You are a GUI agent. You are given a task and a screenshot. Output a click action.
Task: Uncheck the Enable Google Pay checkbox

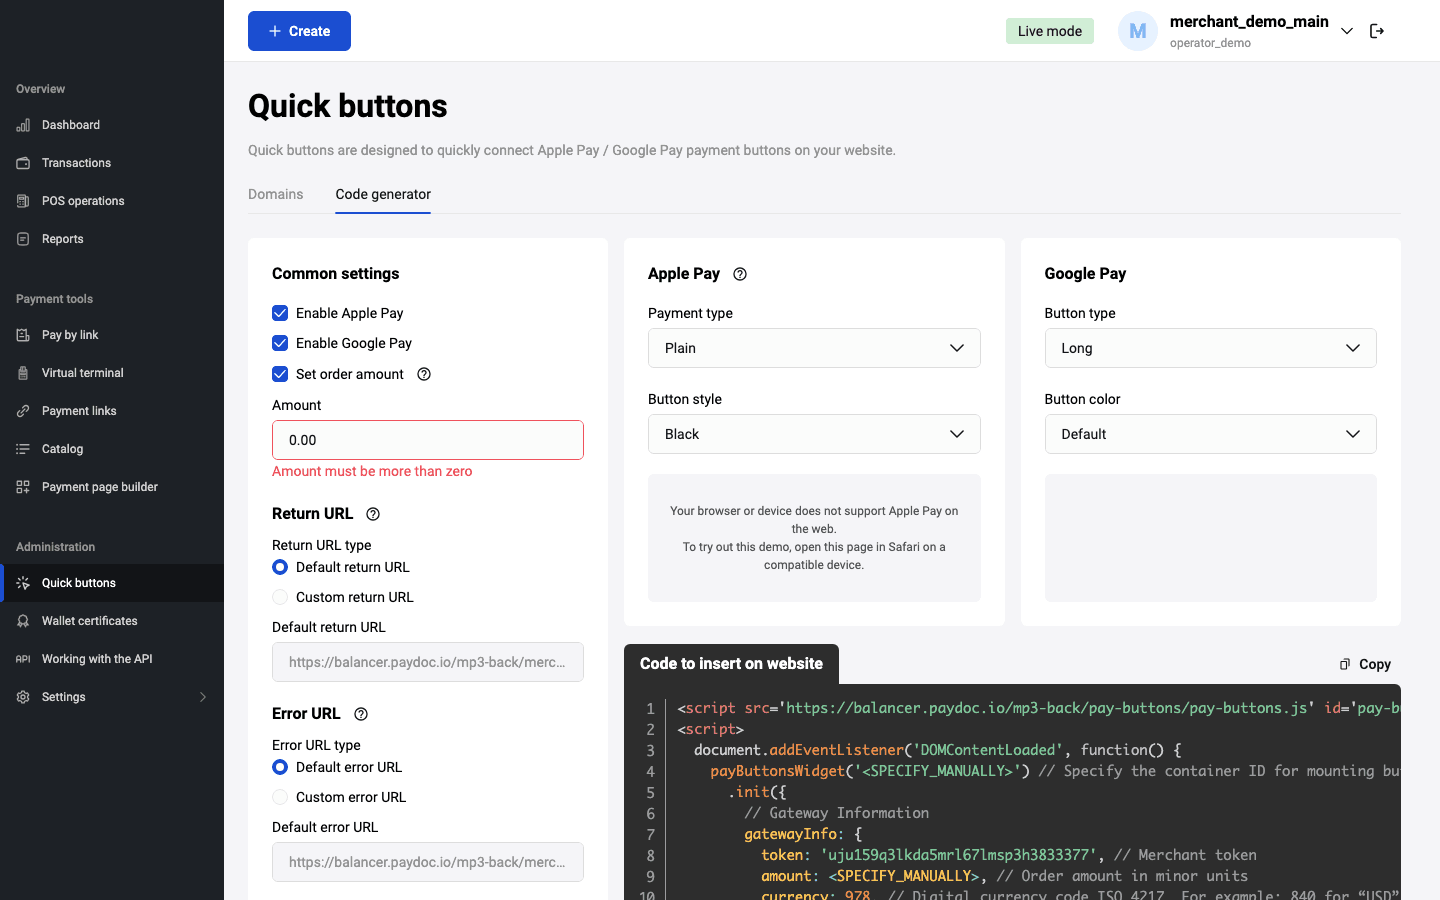click(x=280, y=343)
